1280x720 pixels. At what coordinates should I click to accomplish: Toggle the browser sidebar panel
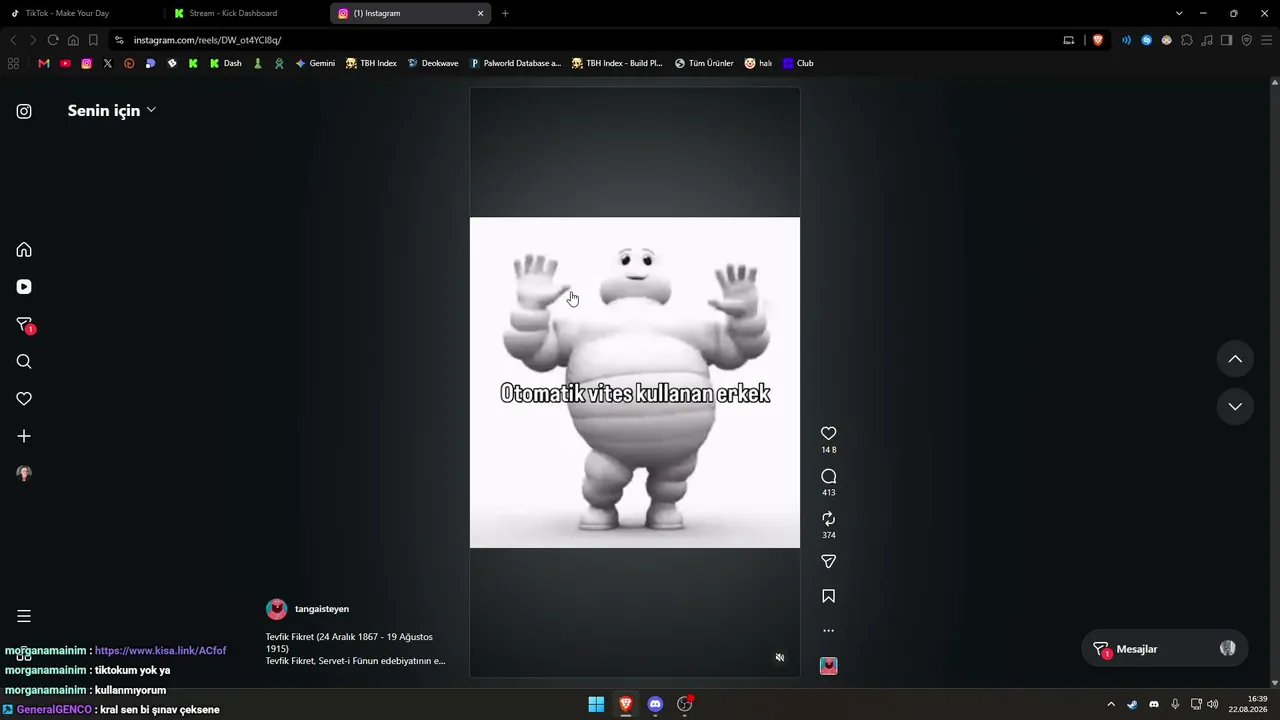[x=1227, y=40]
